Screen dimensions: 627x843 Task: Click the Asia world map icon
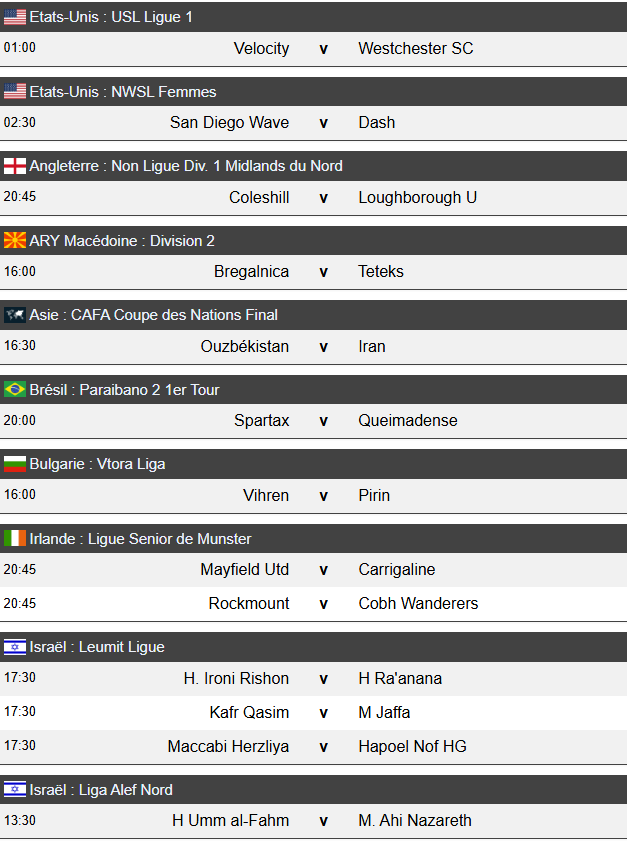point(15,315)
